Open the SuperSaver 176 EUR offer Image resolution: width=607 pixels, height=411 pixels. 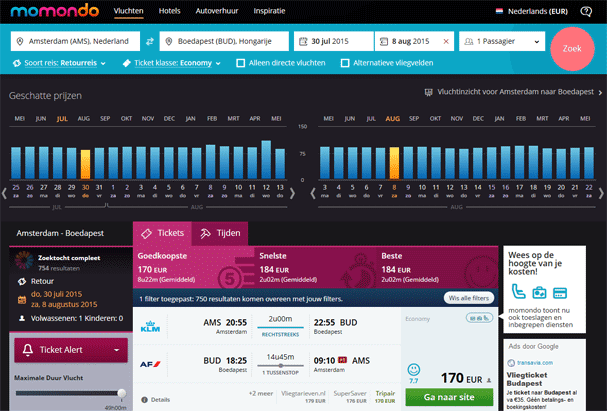click(x=350, y=397)
